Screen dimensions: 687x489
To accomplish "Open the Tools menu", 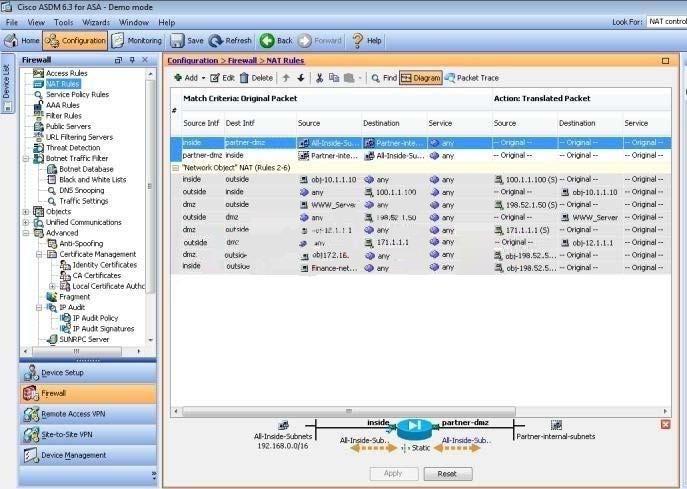I will 64,22.
